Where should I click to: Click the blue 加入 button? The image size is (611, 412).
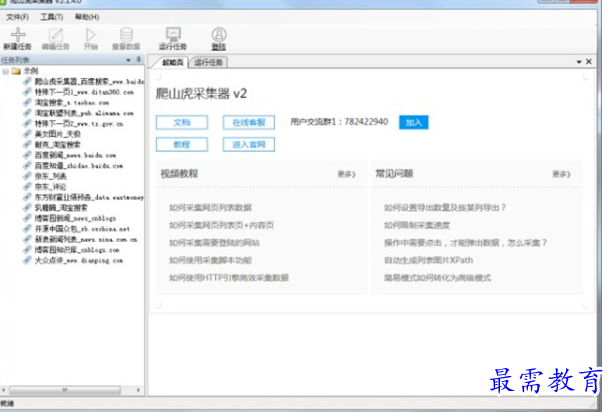[x=413, y=122]
